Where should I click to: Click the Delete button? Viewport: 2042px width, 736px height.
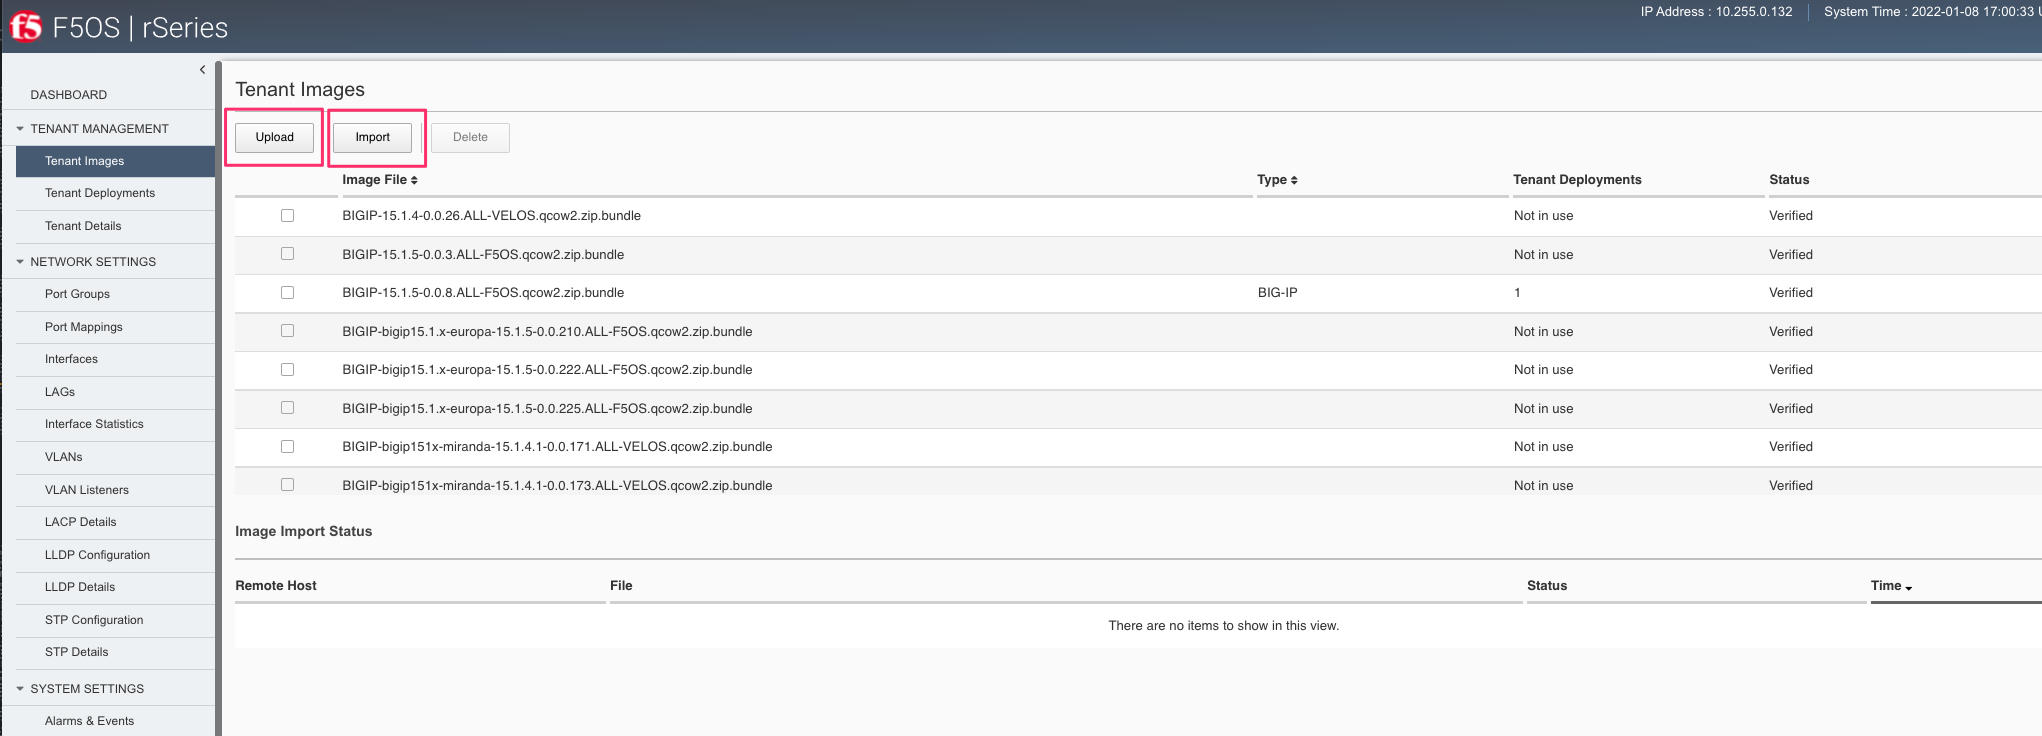(x=470, y=137)
